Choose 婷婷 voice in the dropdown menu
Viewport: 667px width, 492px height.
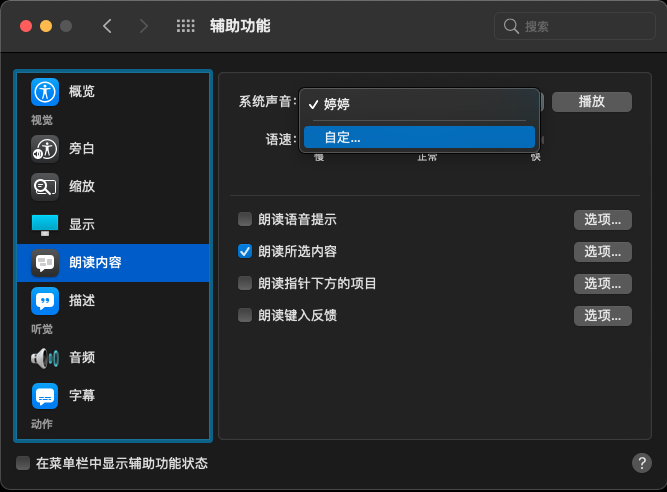[419, 104]
